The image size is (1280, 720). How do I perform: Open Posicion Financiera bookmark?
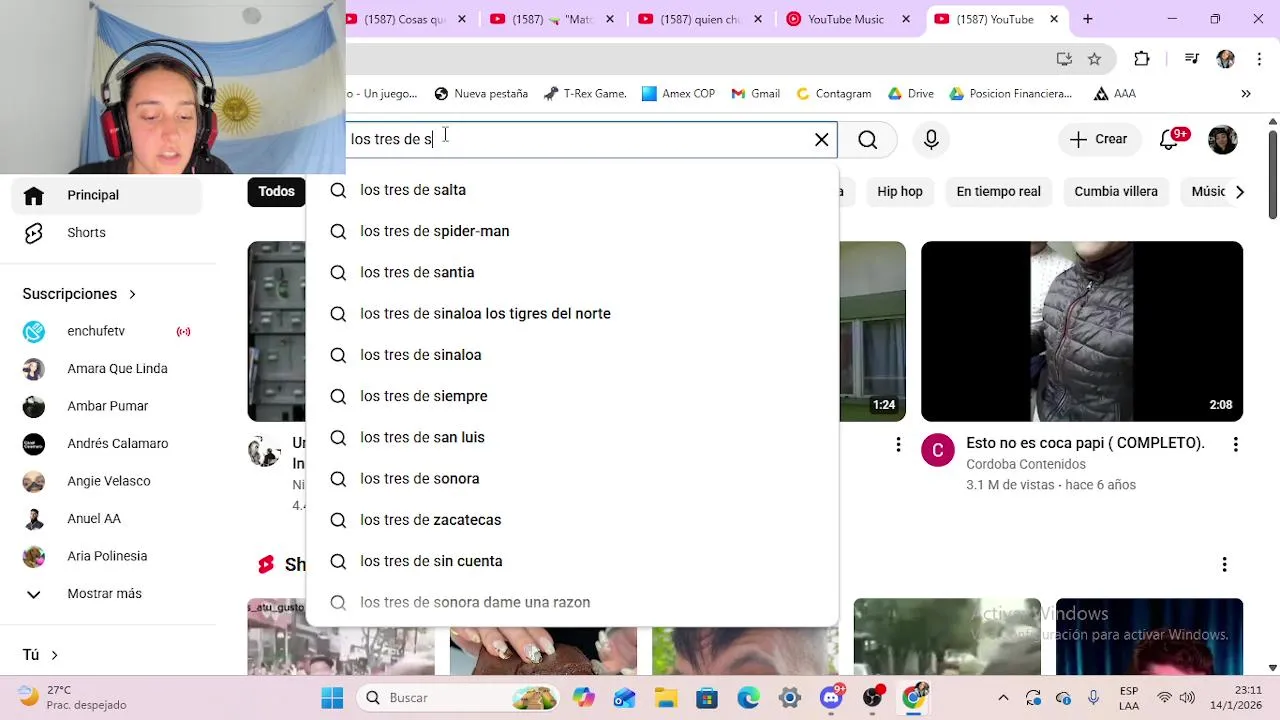click(1010, 94)
